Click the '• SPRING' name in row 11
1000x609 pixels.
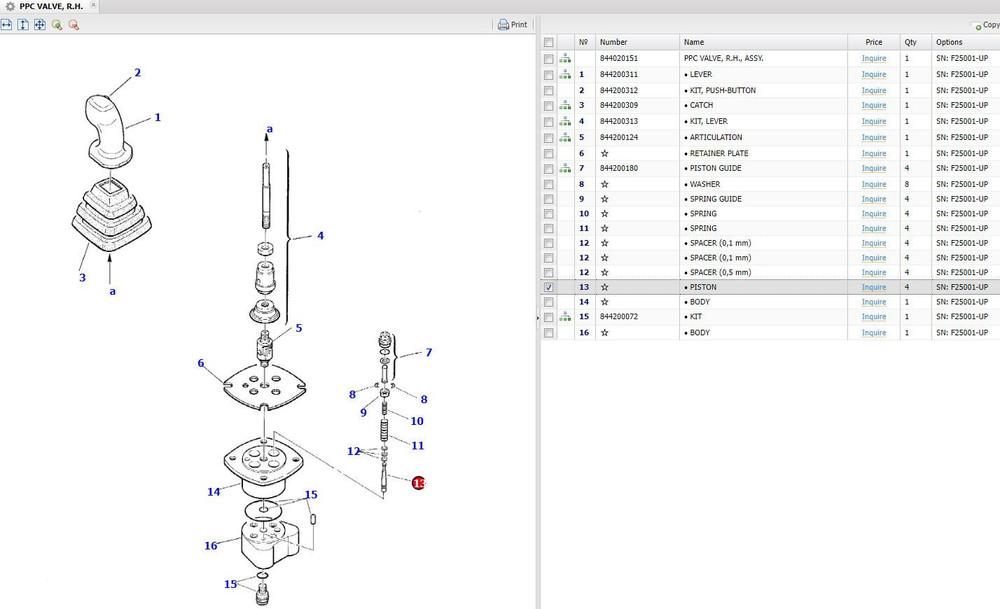pyautogui.click(x=700, y=228)
